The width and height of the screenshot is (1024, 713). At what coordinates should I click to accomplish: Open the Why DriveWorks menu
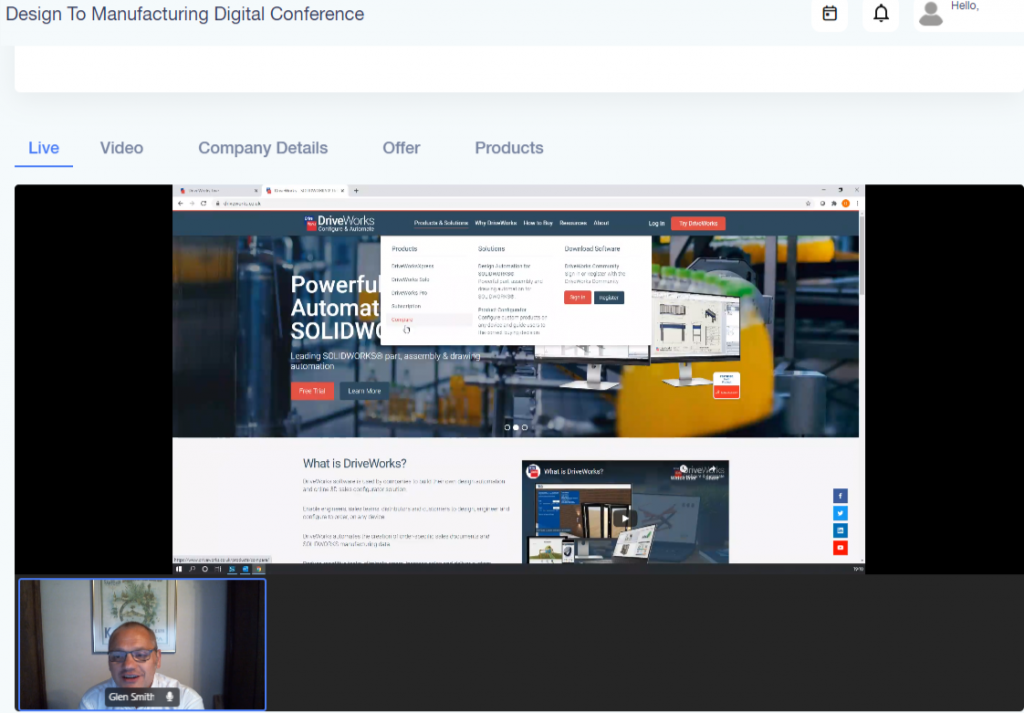coord(496,223)
